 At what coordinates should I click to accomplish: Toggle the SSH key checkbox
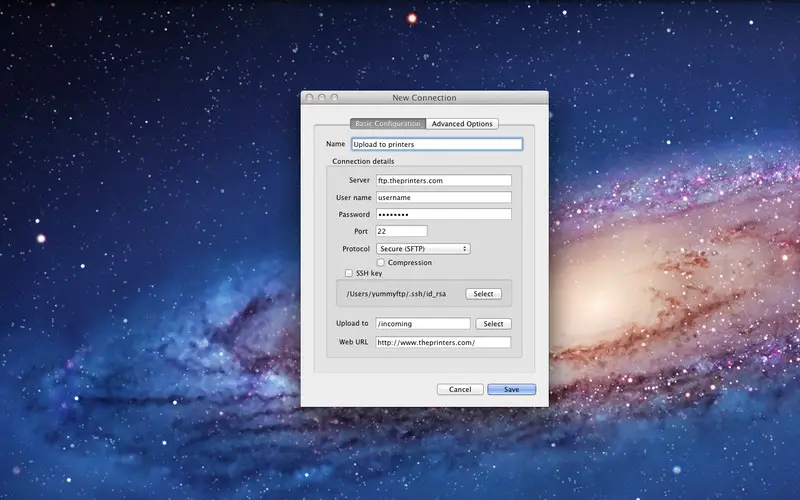click(348, 273)
